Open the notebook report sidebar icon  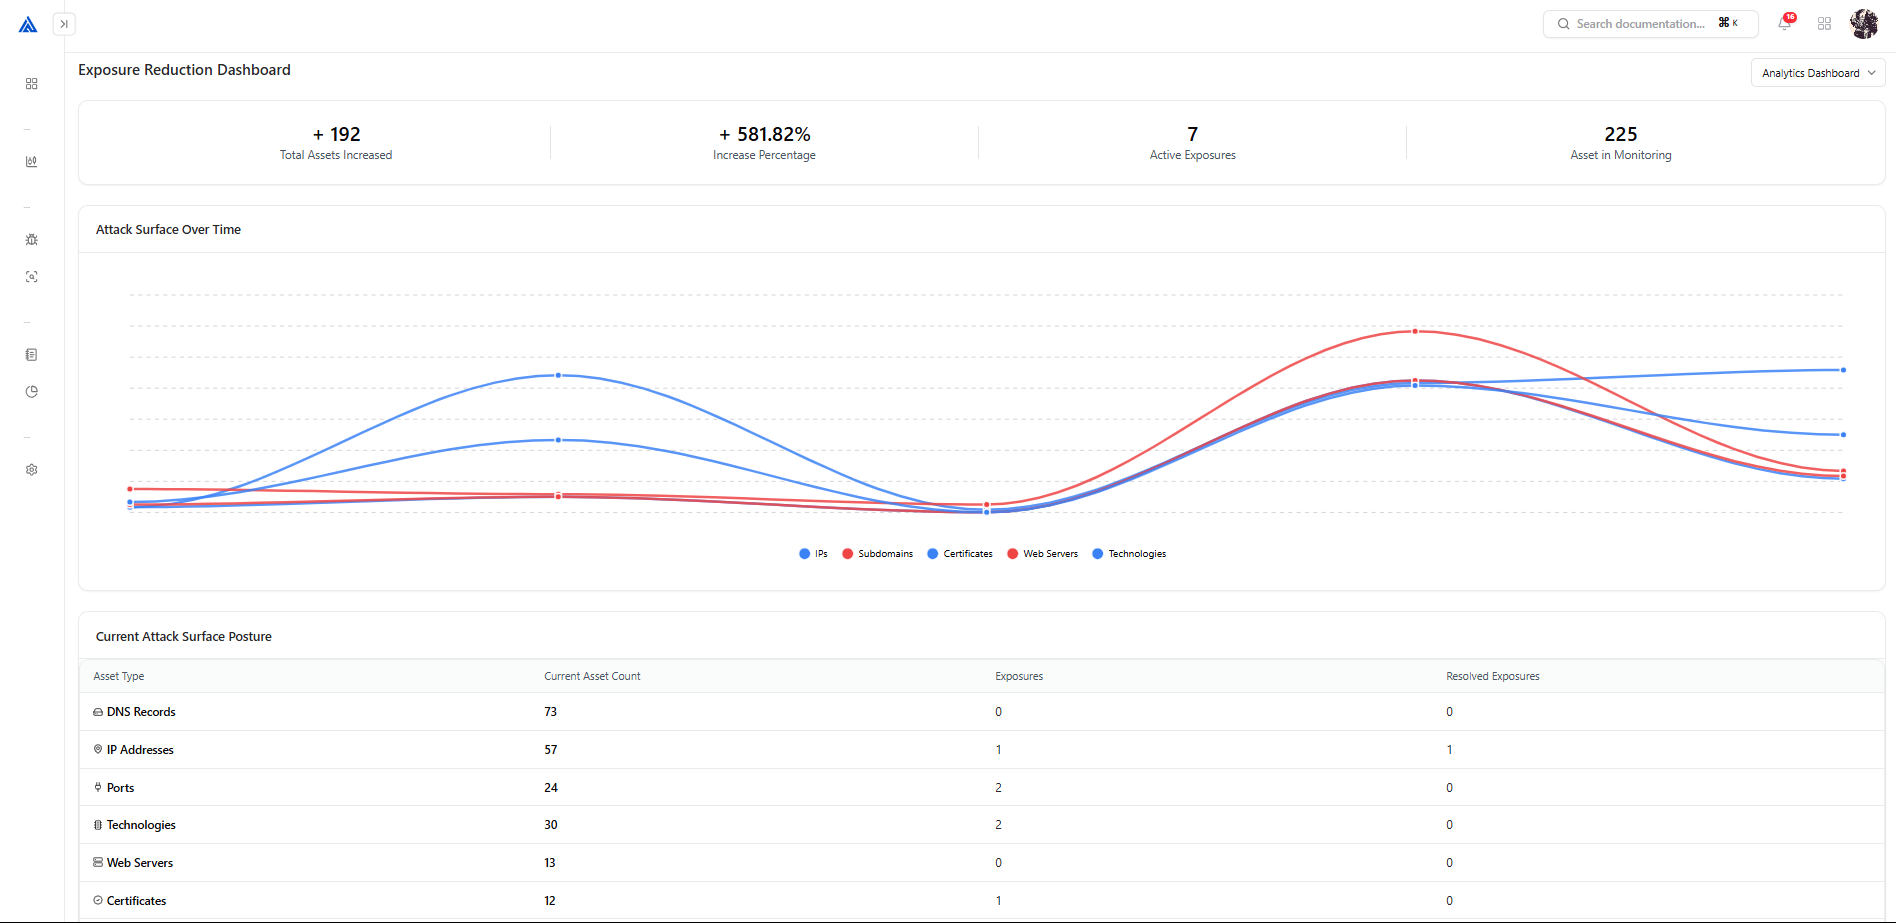pos(32,355)
